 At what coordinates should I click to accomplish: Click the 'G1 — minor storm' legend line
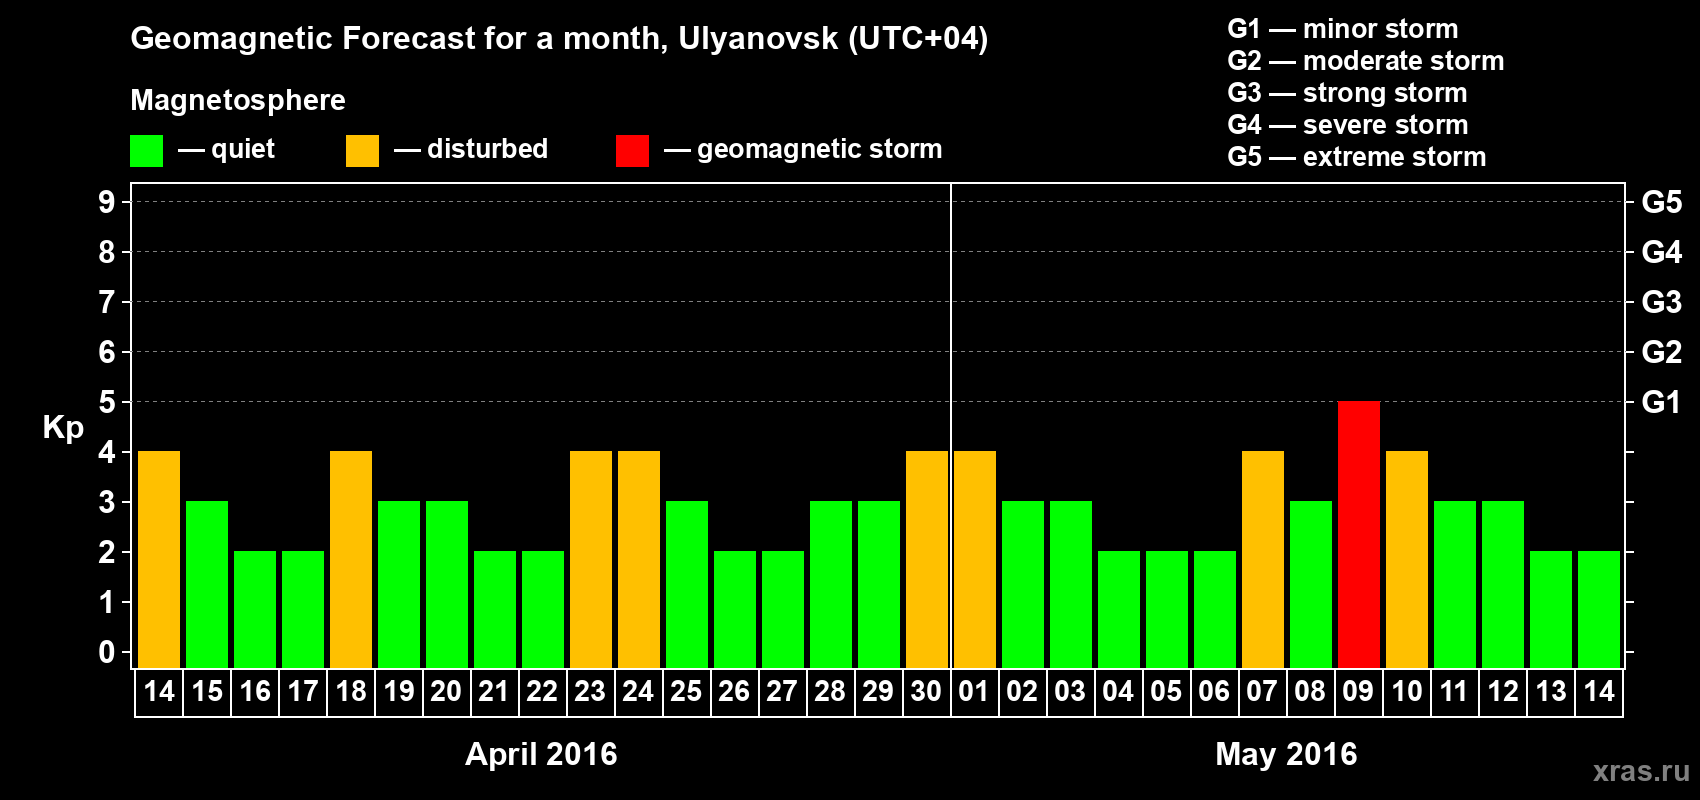[1343, 29]
